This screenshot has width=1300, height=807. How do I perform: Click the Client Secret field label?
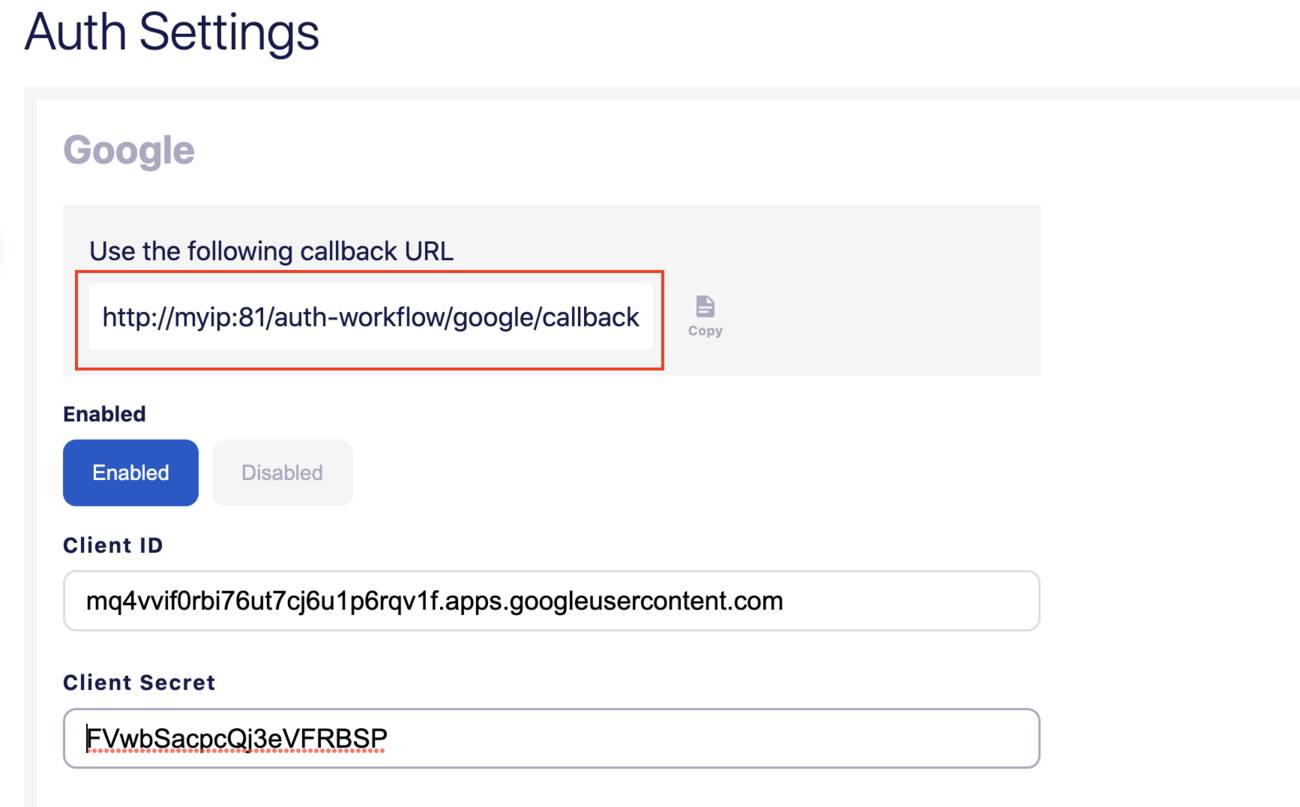(x=139, y=682)
